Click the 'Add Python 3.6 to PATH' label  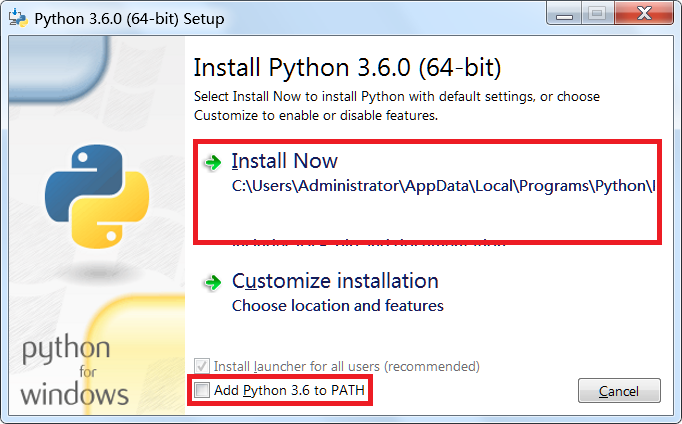click(x=289, y=391)
